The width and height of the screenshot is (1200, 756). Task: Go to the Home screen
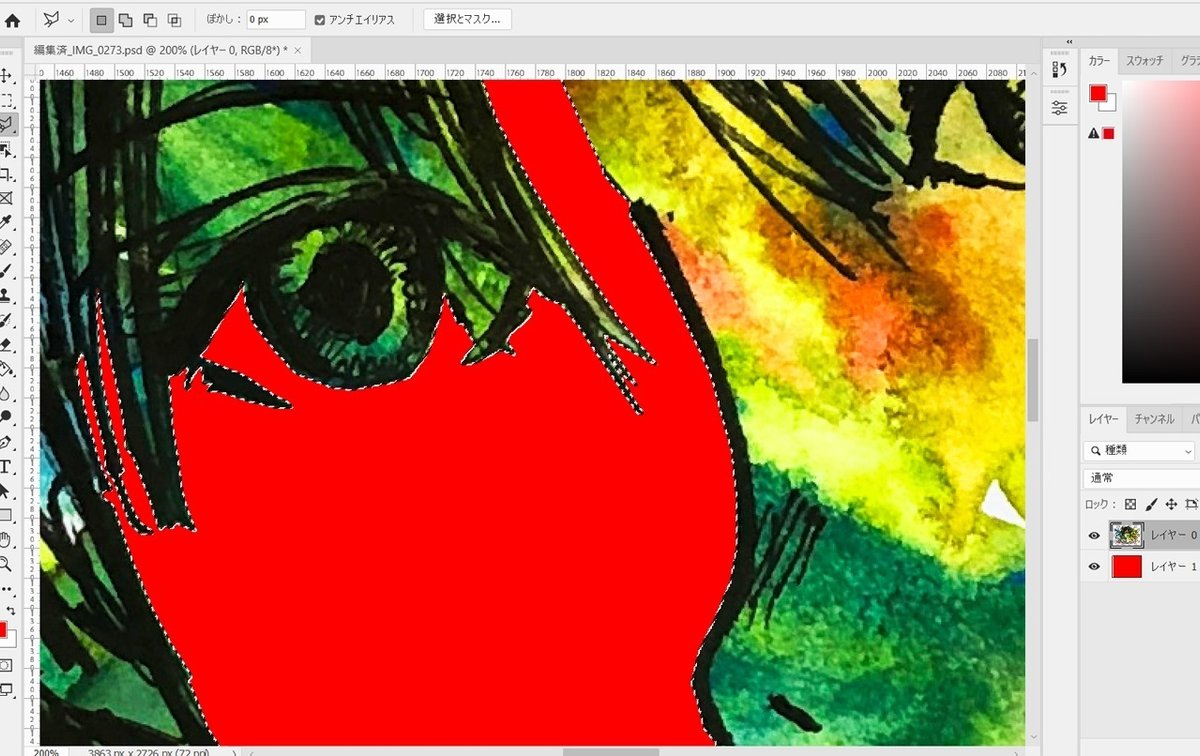coord(13,19)
